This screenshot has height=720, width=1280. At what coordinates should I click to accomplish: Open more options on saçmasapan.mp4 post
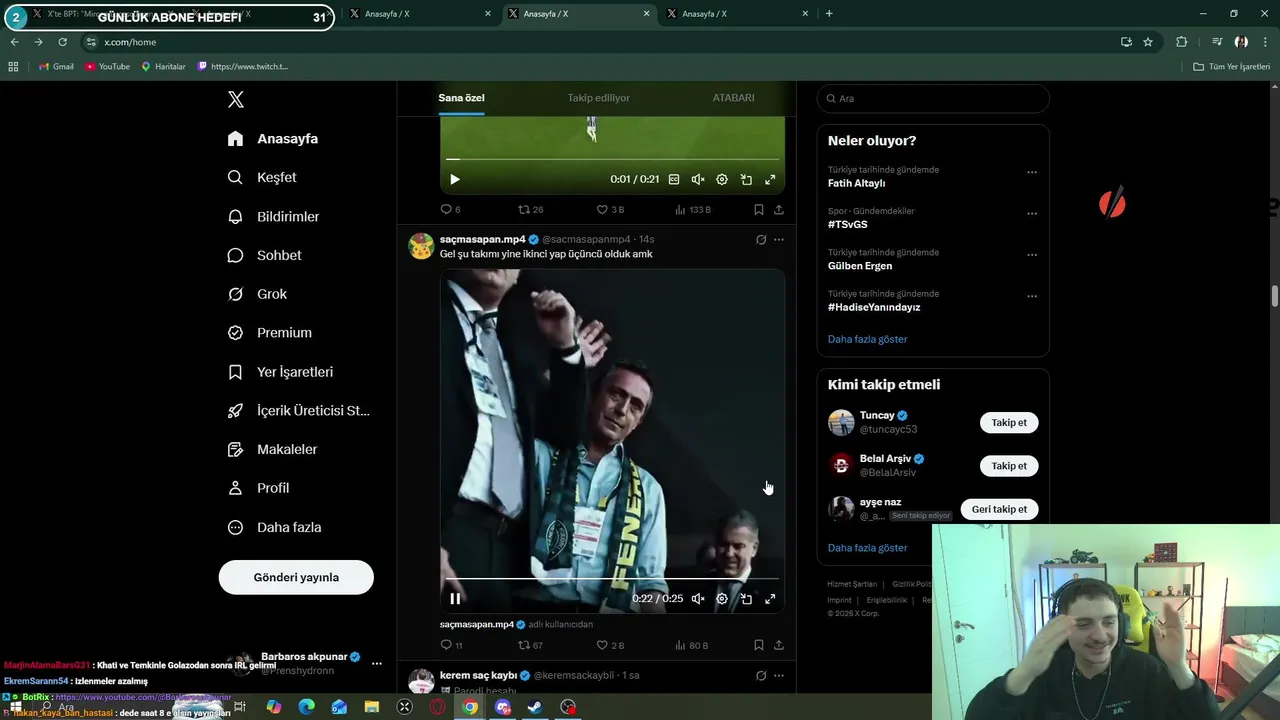tap(779, 240)
